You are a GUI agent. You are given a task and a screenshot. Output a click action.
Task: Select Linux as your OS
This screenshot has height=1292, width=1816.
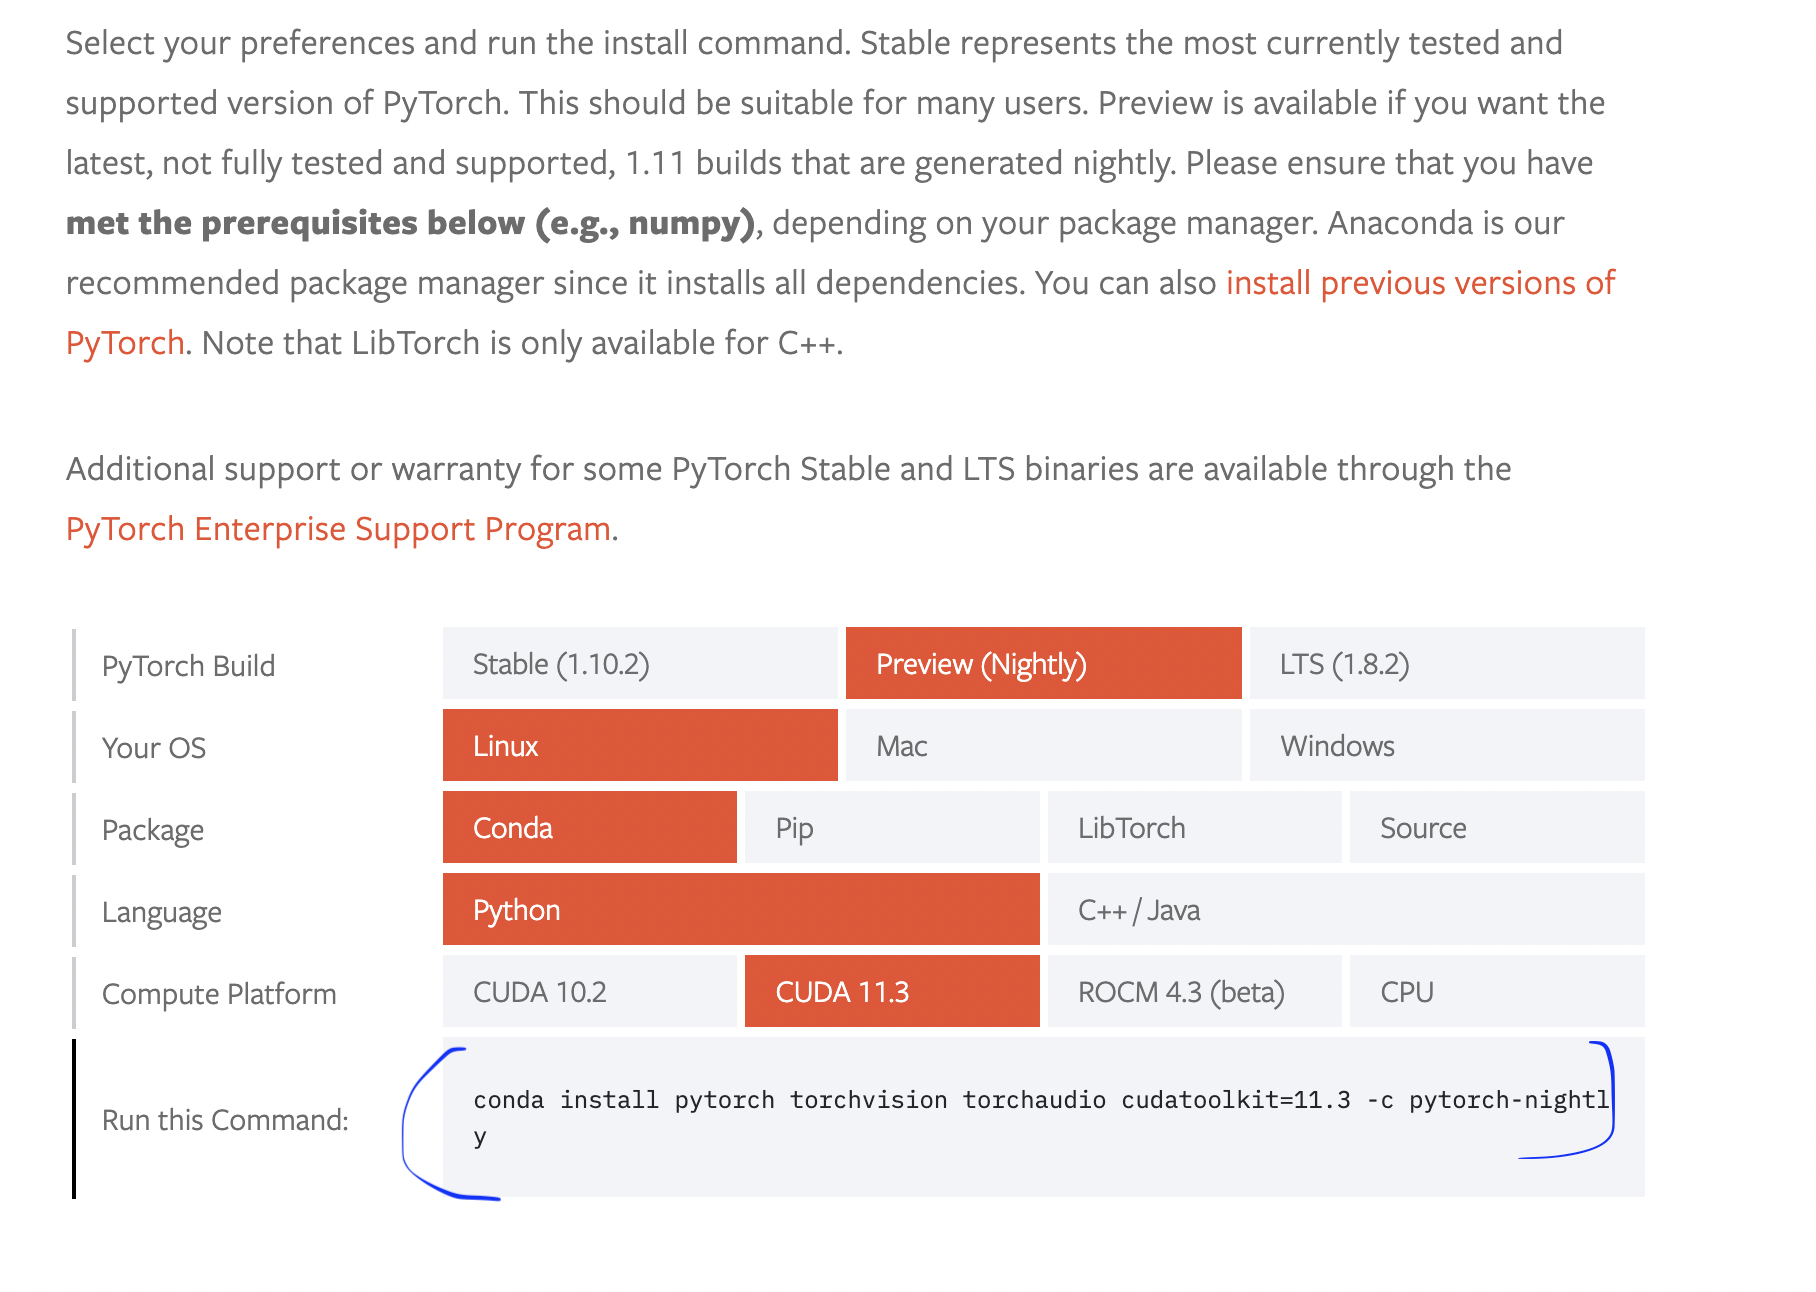coord(640,746)
